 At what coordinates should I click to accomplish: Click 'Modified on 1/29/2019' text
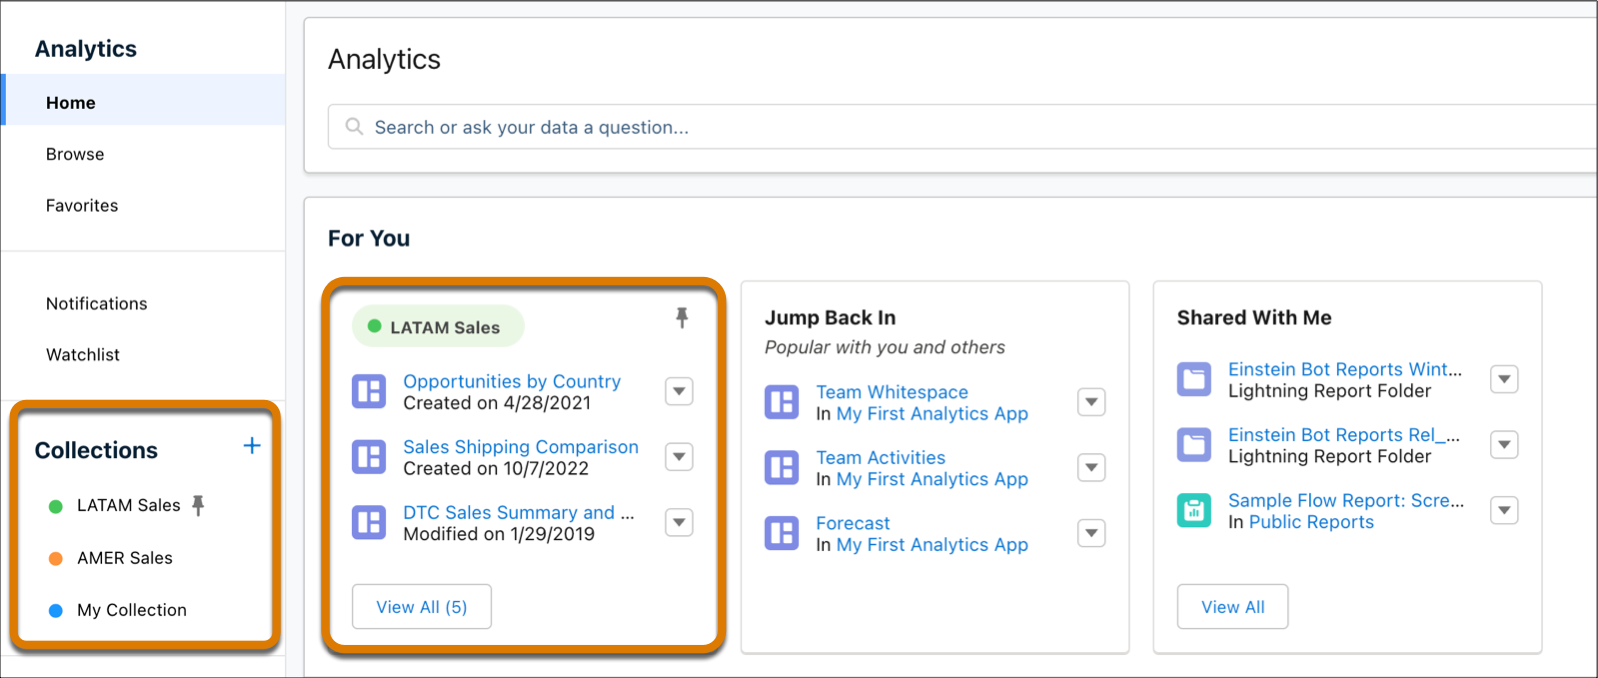point(499,534)
